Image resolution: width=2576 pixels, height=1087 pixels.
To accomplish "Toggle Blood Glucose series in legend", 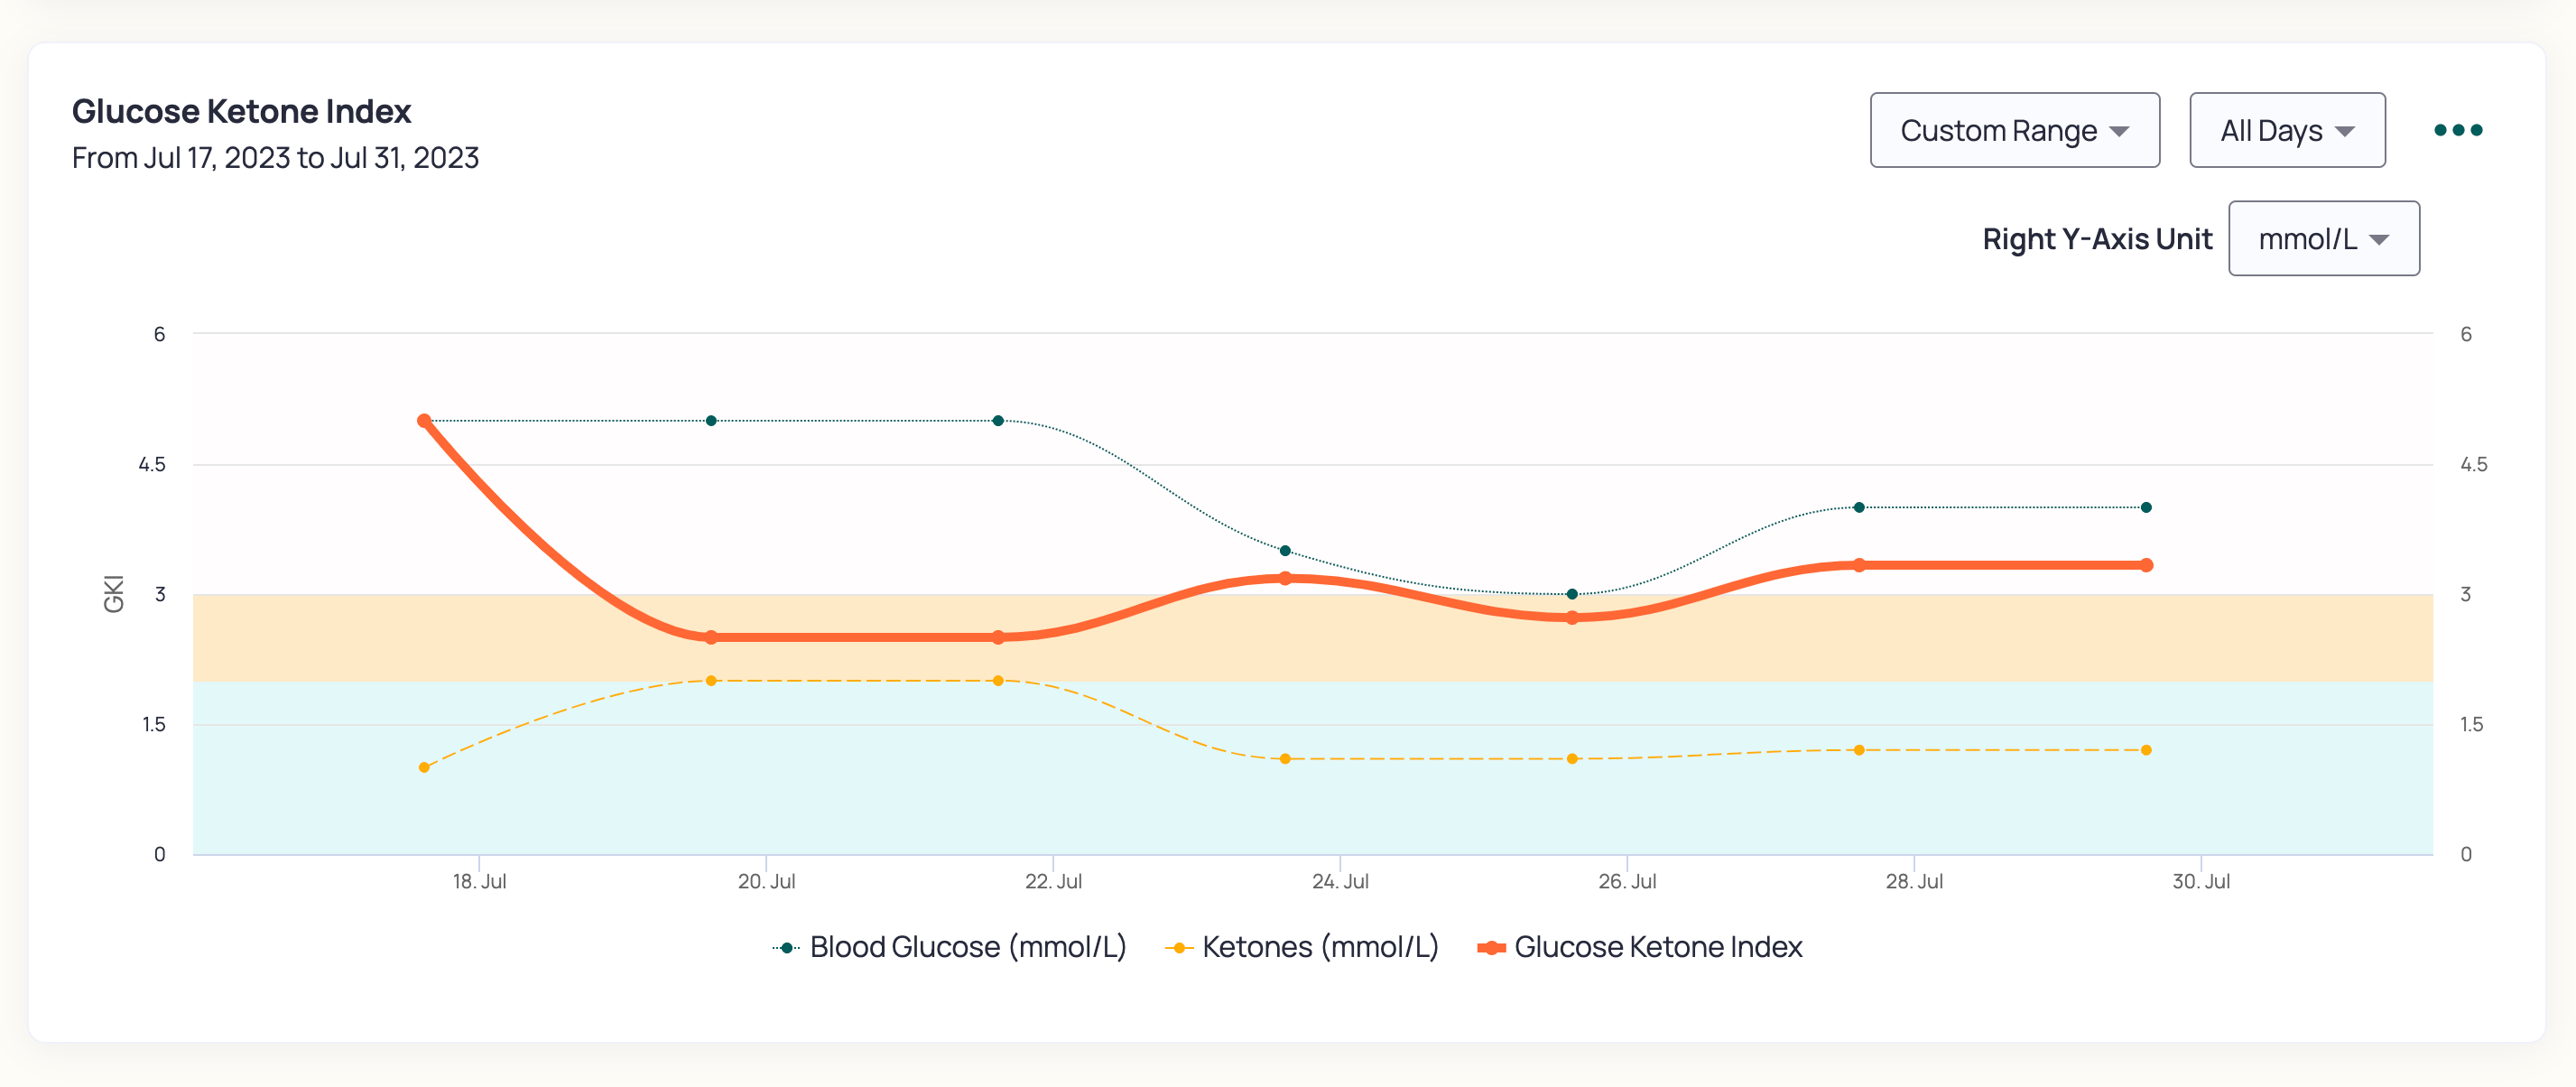I will pyautogui.click(x=967, y=947).
